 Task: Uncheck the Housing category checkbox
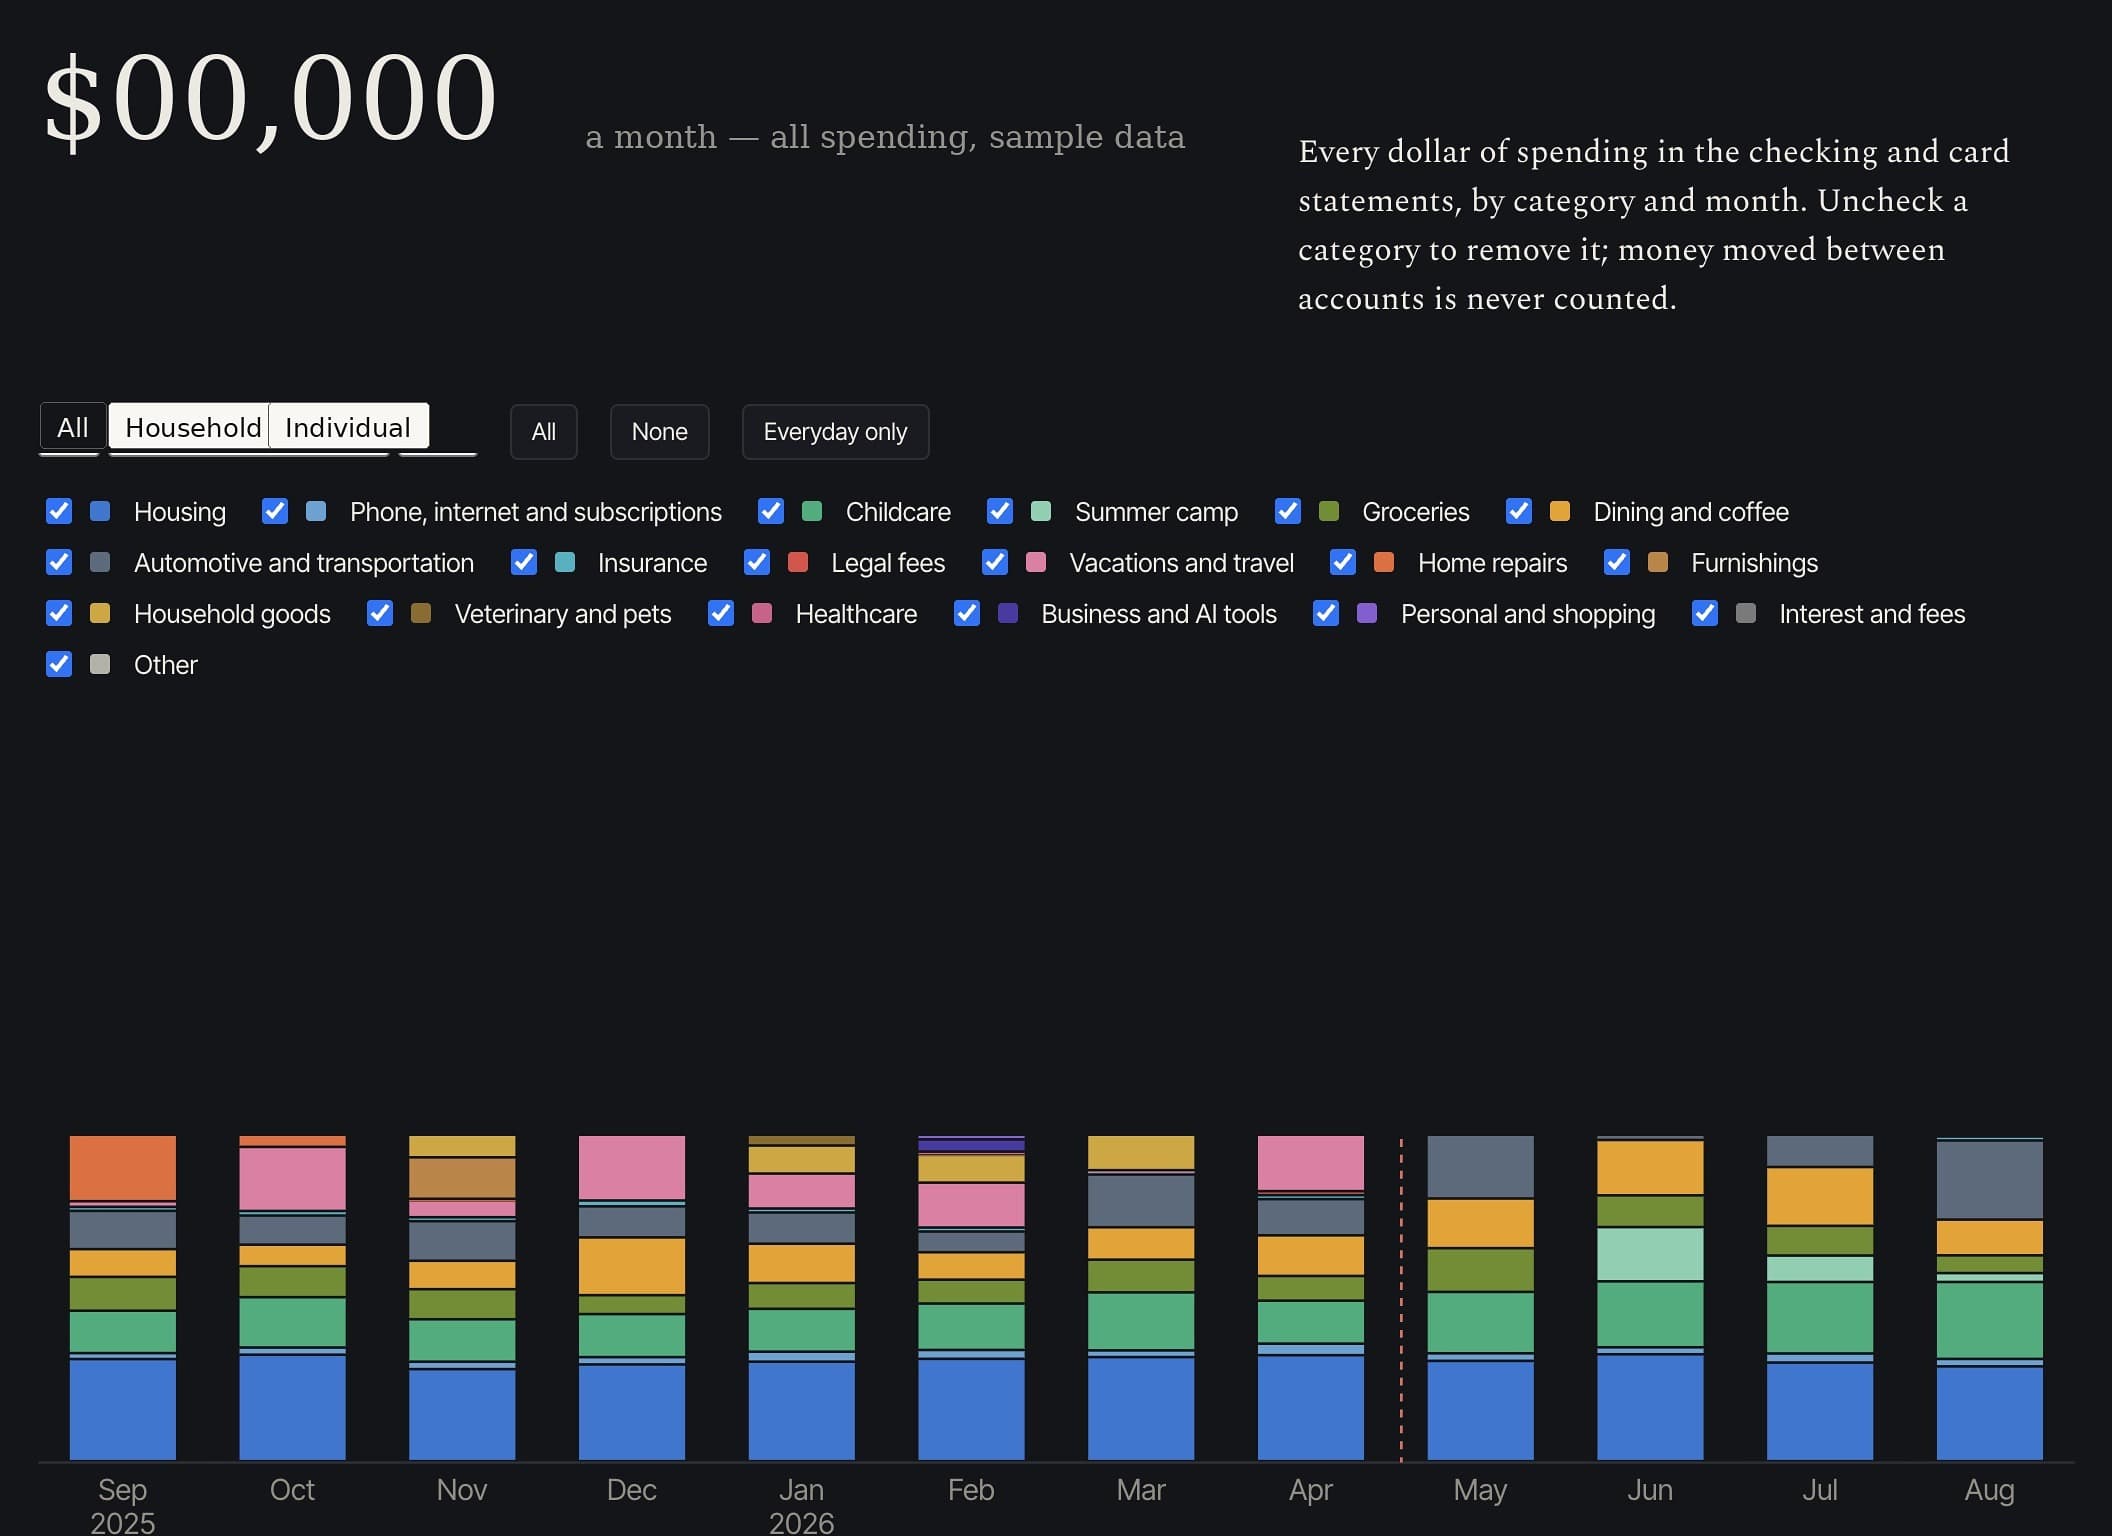click(x=59, y=511)
